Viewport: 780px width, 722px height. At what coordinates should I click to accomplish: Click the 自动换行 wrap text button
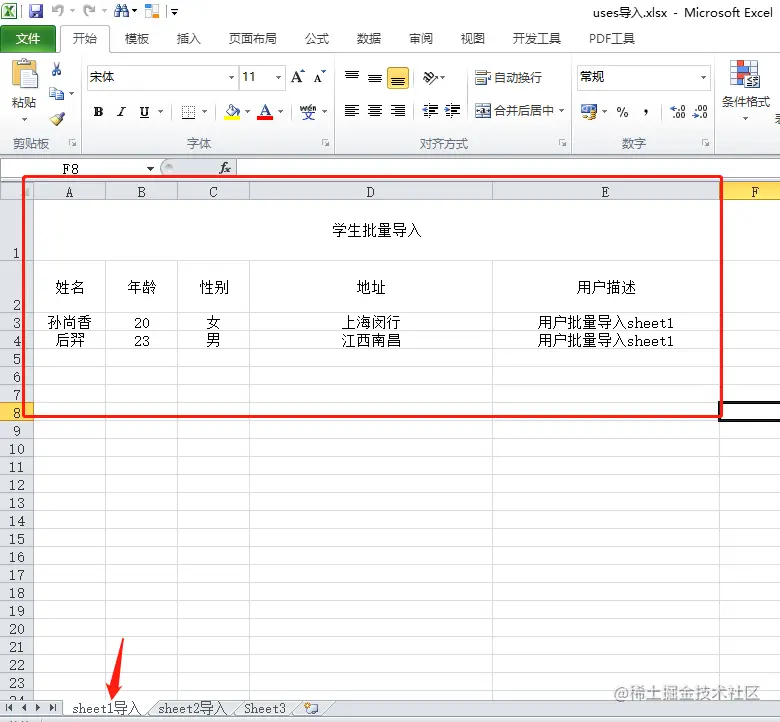coord(508,78)
